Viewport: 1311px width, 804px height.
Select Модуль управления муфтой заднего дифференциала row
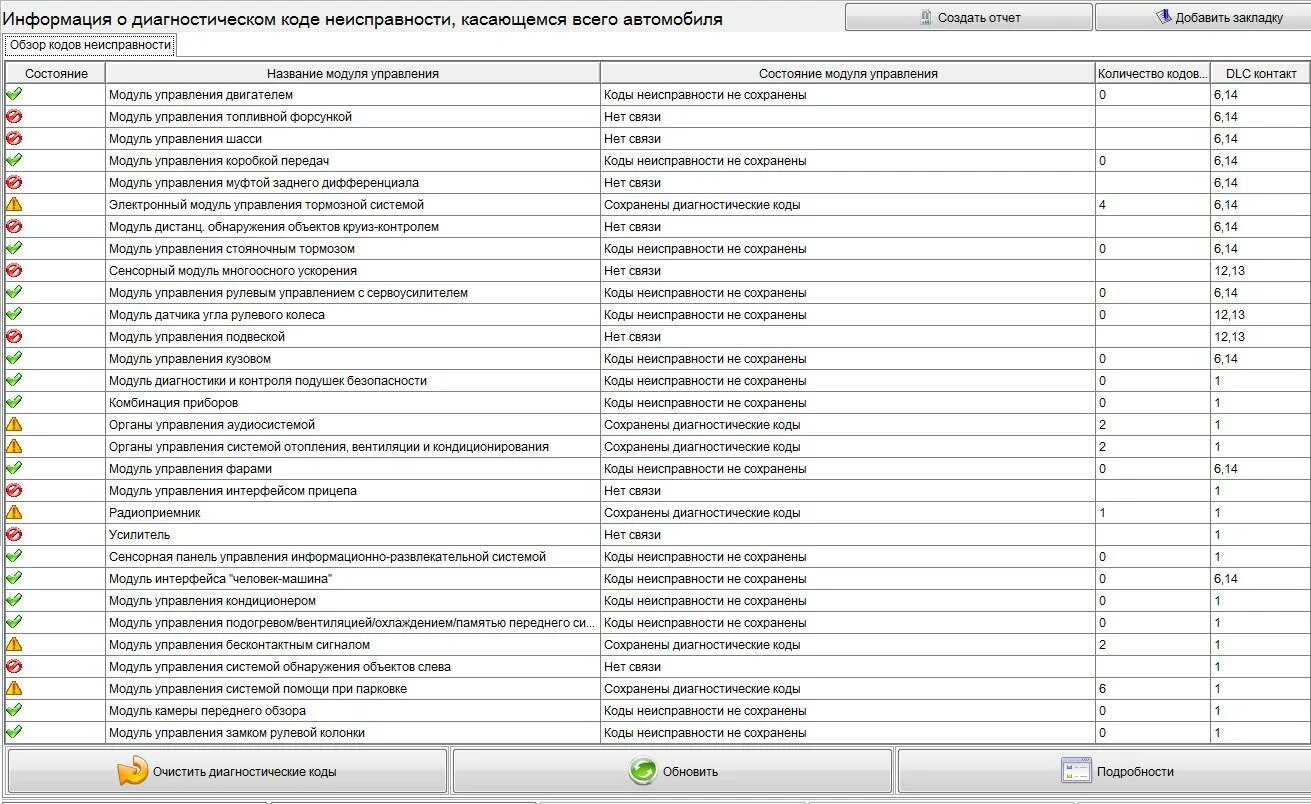pos(657,182)
